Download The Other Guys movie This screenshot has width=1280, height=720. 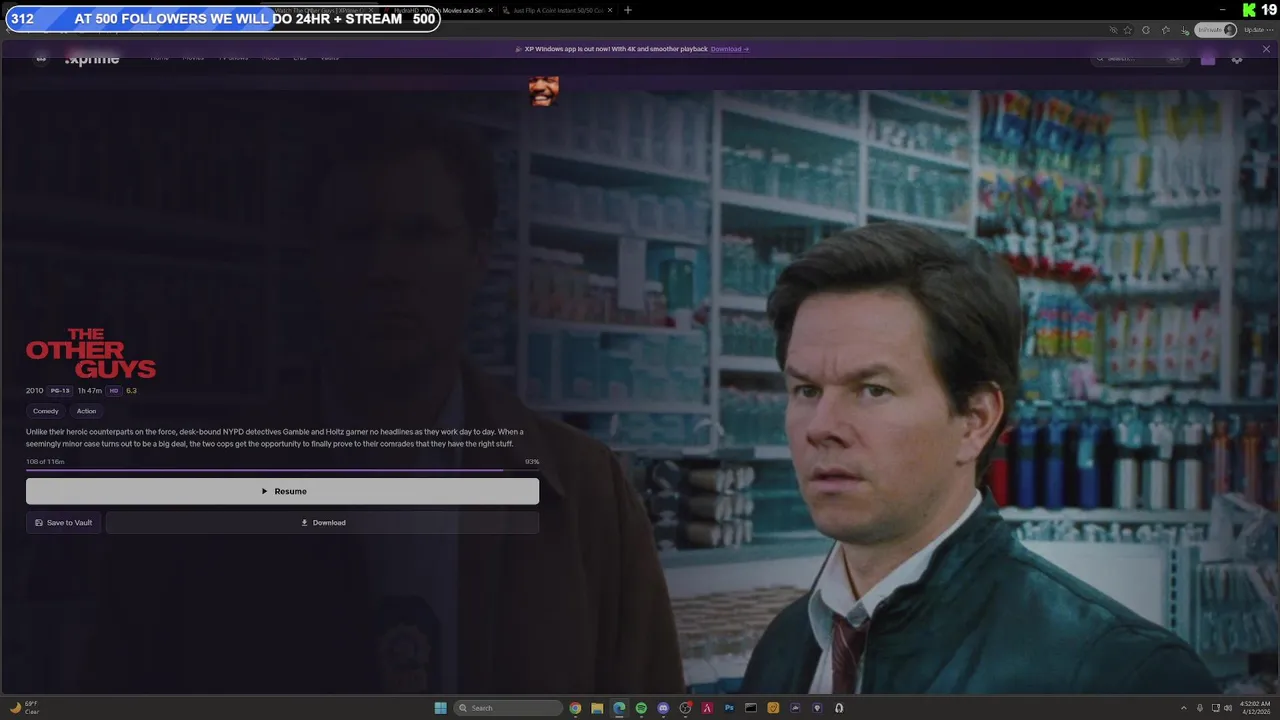click(x=322, y=523)
